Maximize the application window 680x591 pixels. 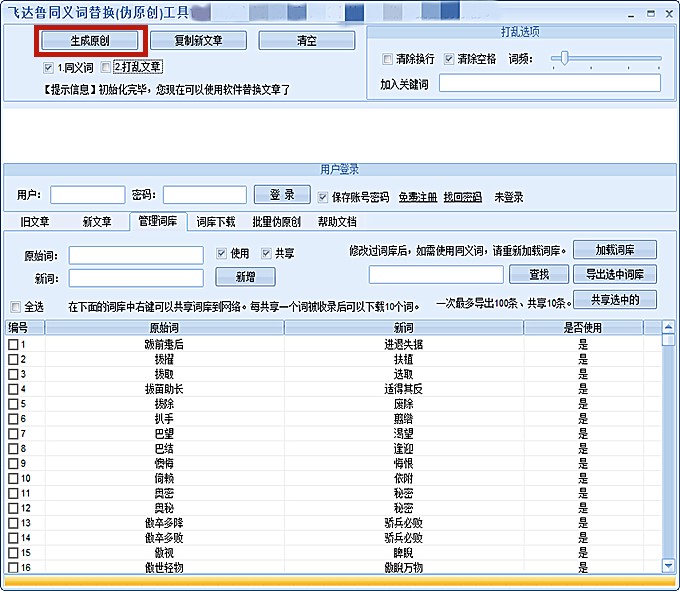click(651, 14)
